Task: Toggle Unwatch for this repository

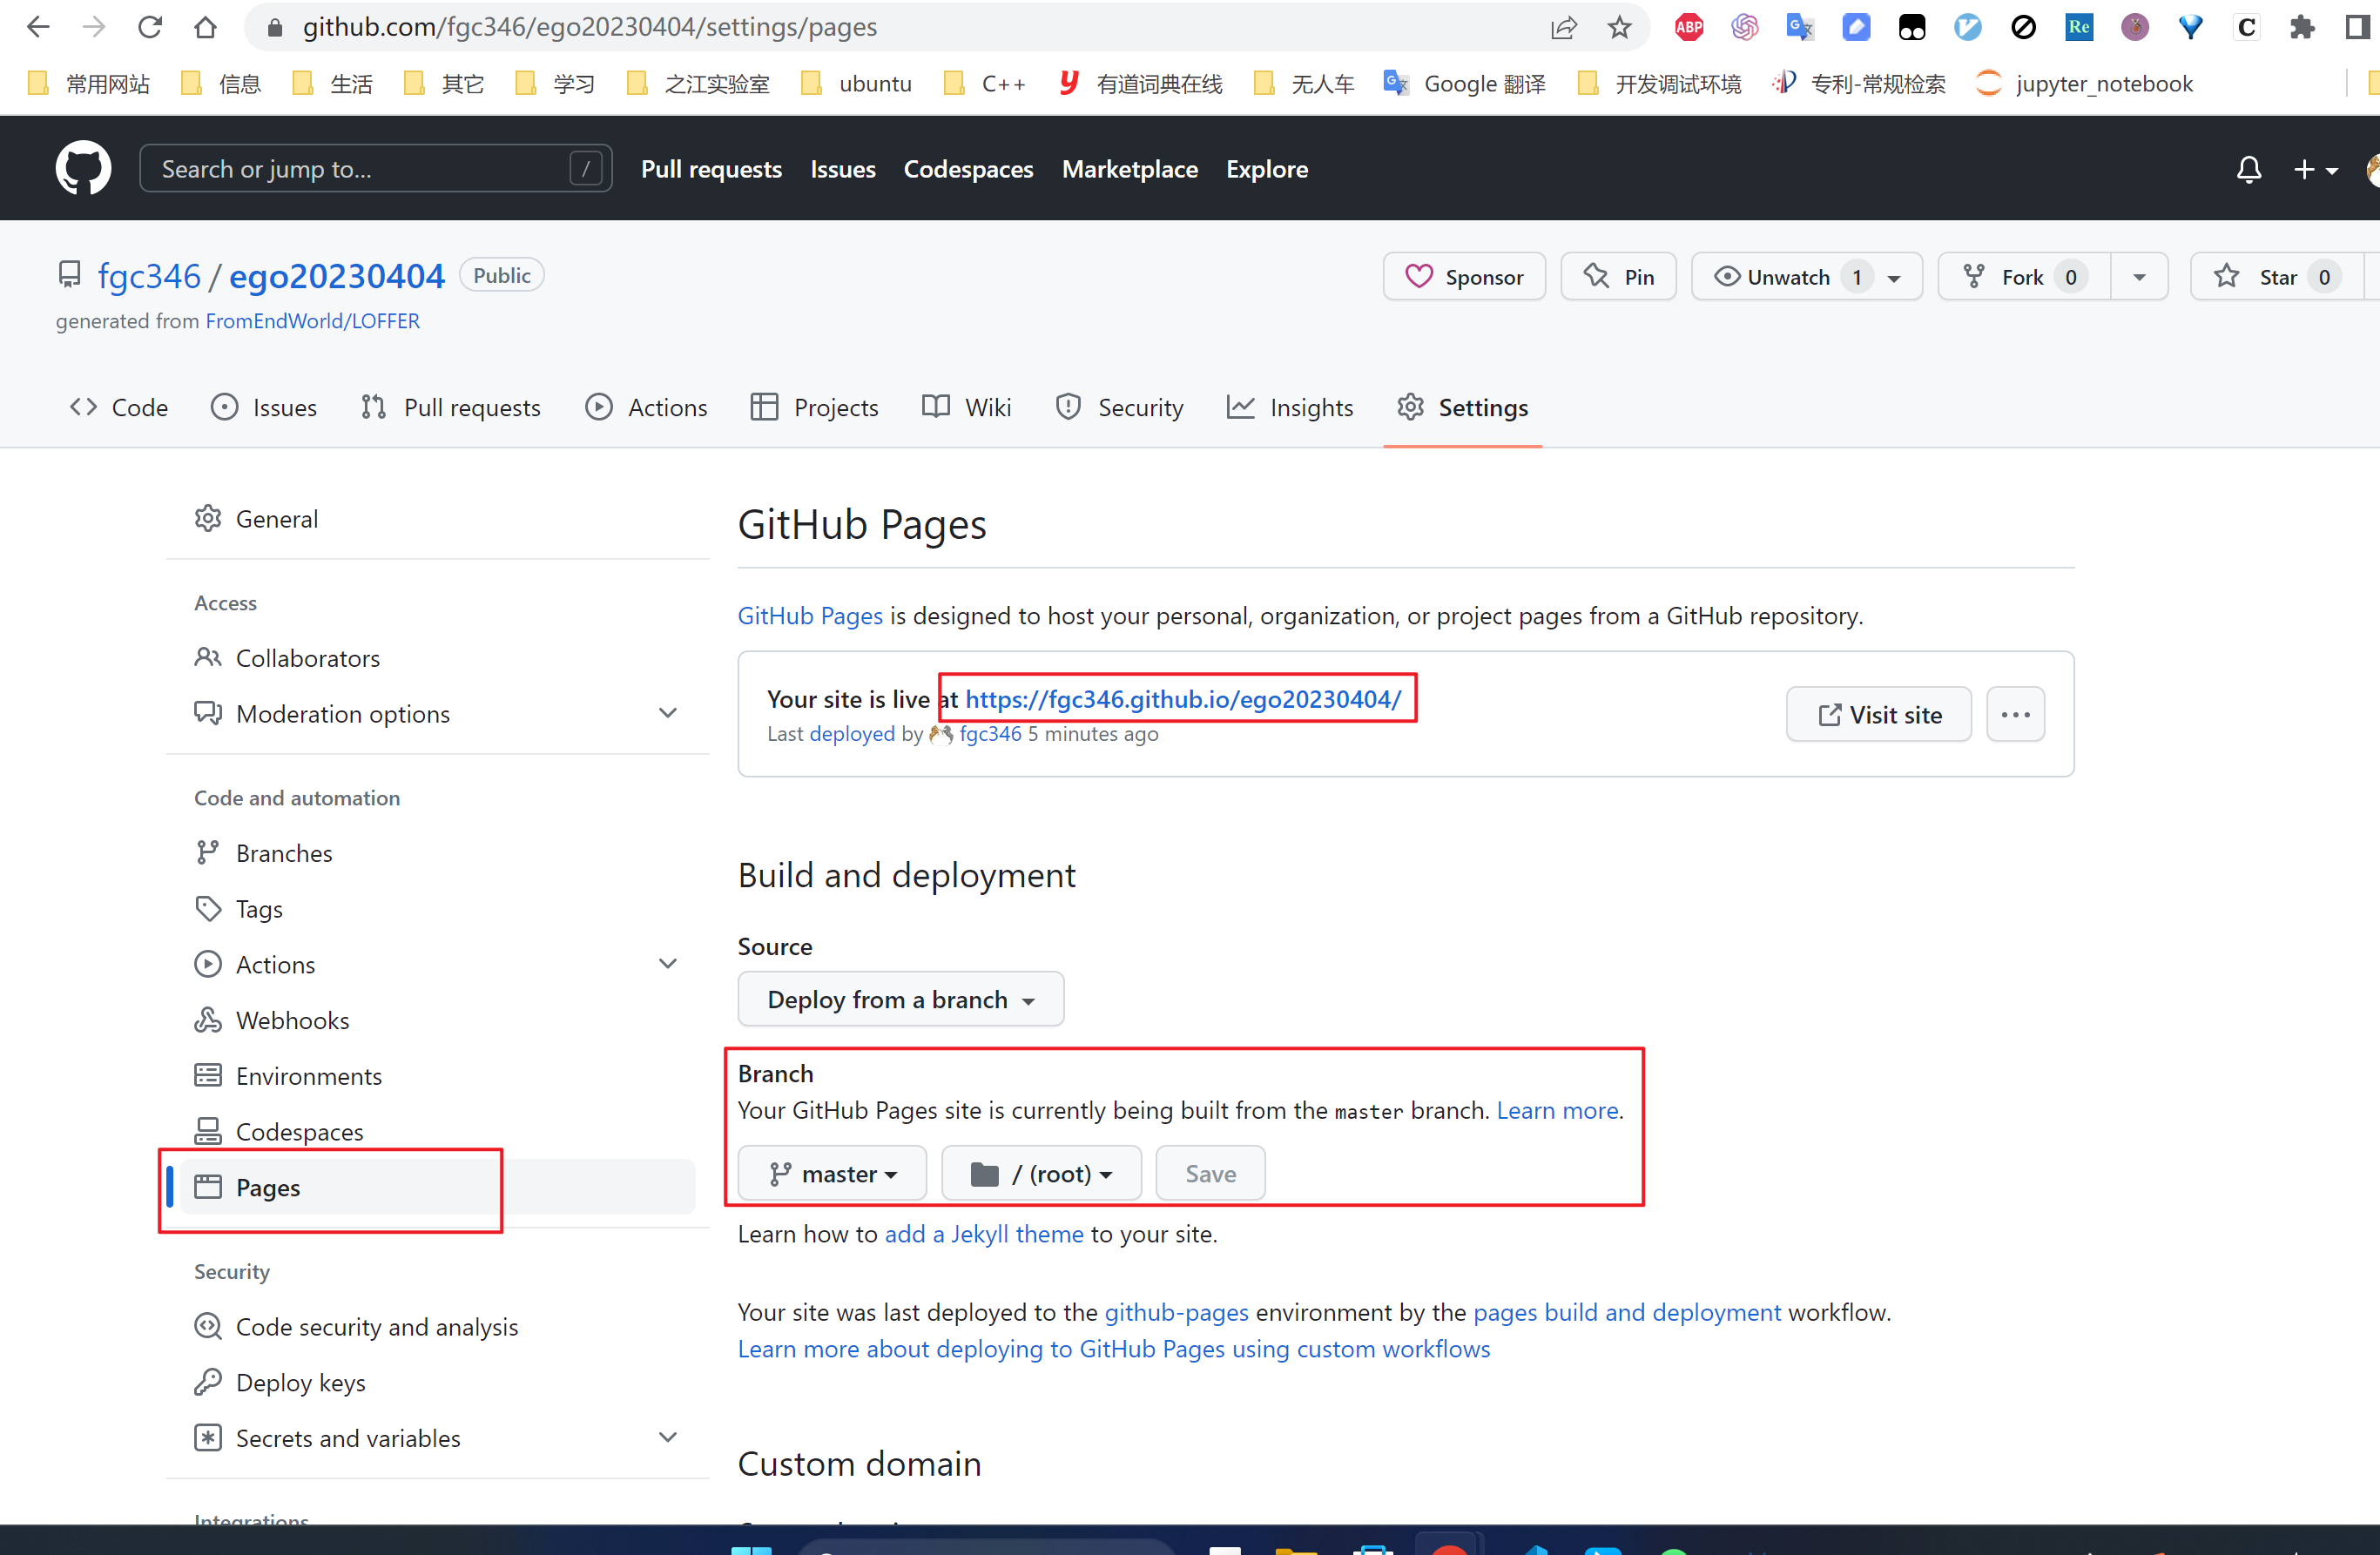Action: pyautogui.click(x=1786, y=277)
